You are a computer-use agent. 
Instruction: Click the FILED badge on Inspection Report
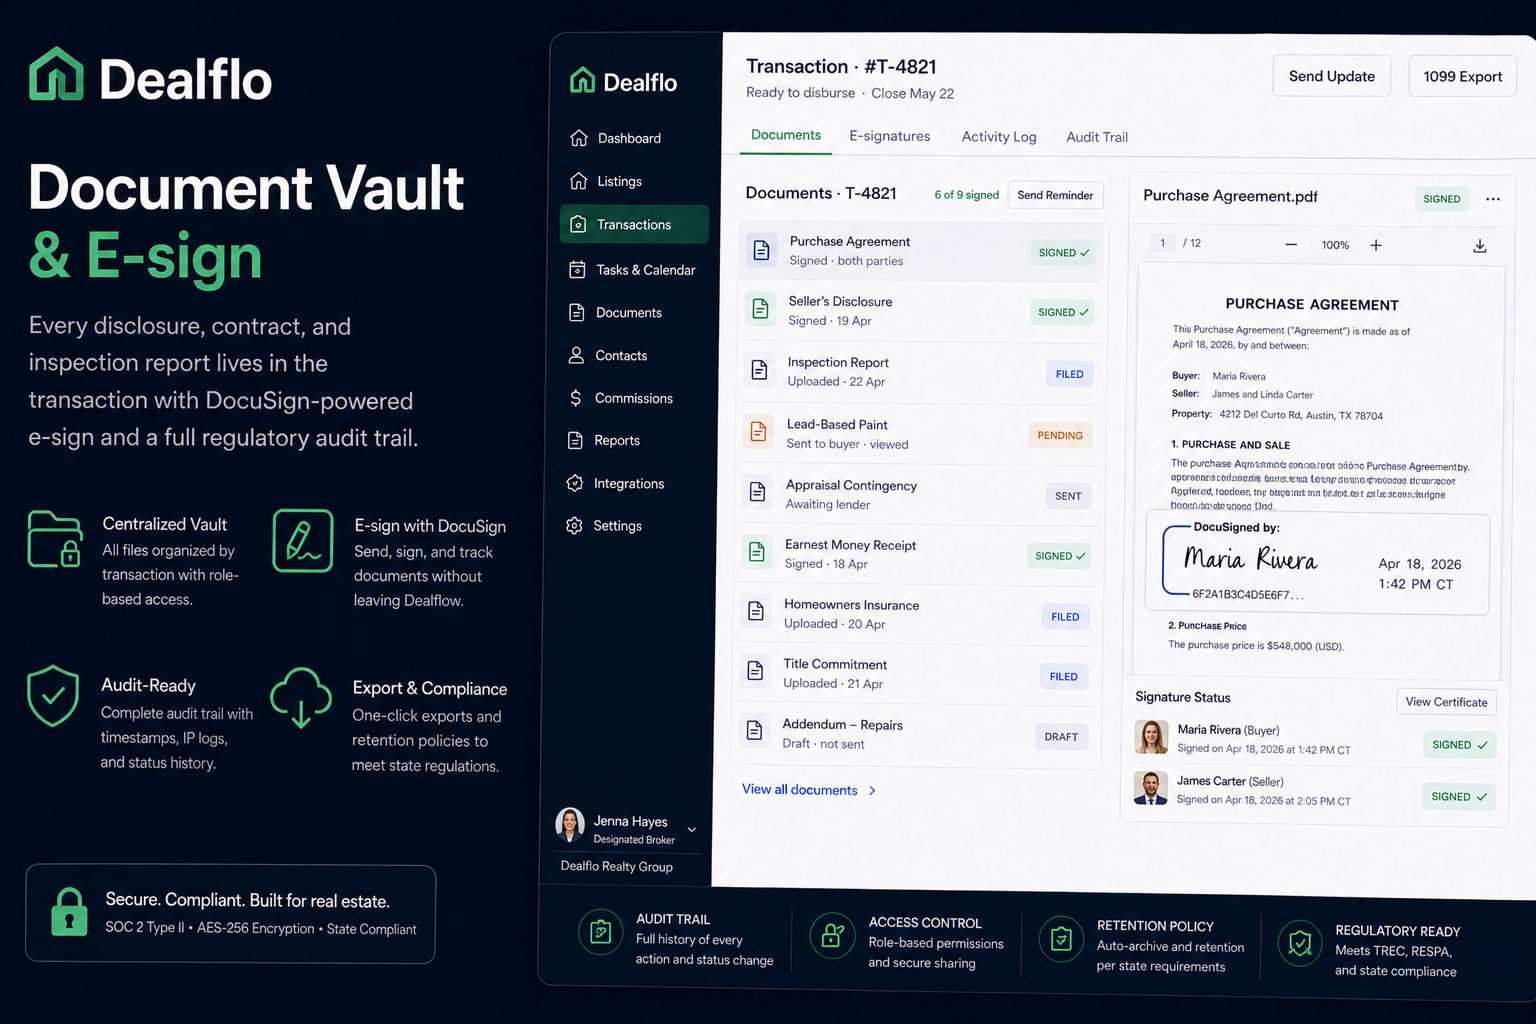click(x=1069, y=374)
